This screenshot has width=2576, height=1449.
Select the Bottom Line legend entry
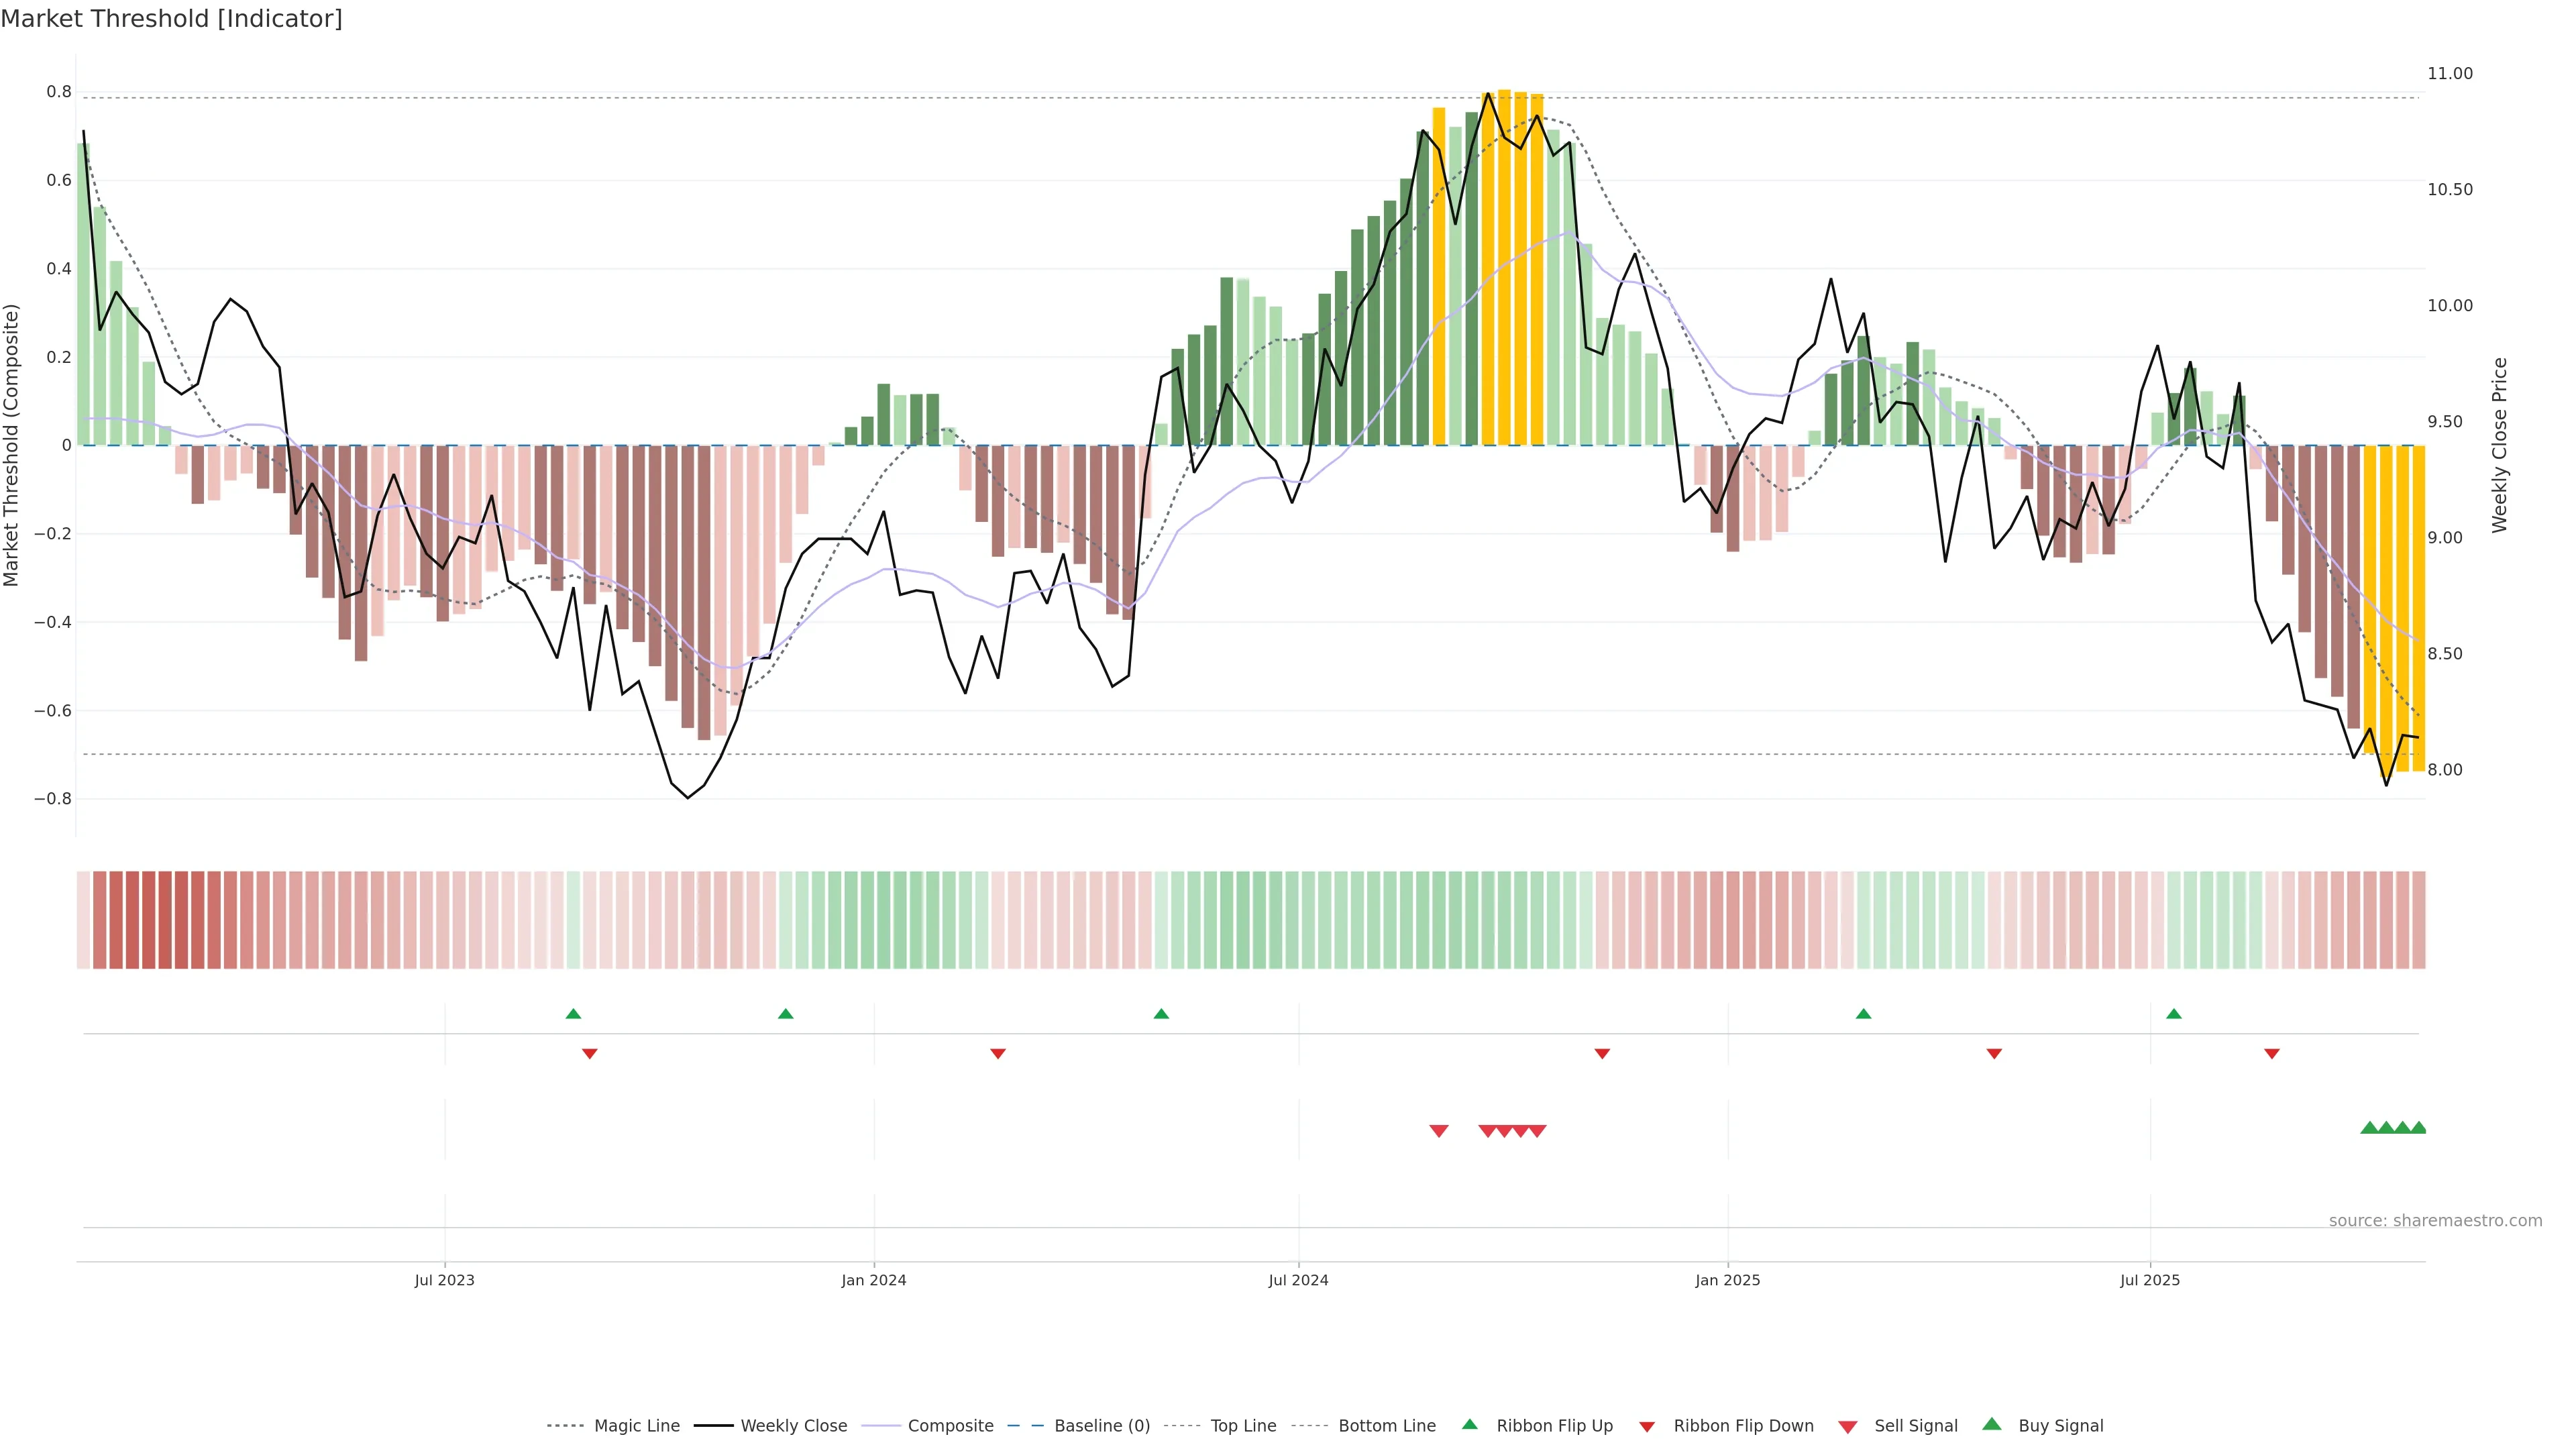coord(1386,1426)
